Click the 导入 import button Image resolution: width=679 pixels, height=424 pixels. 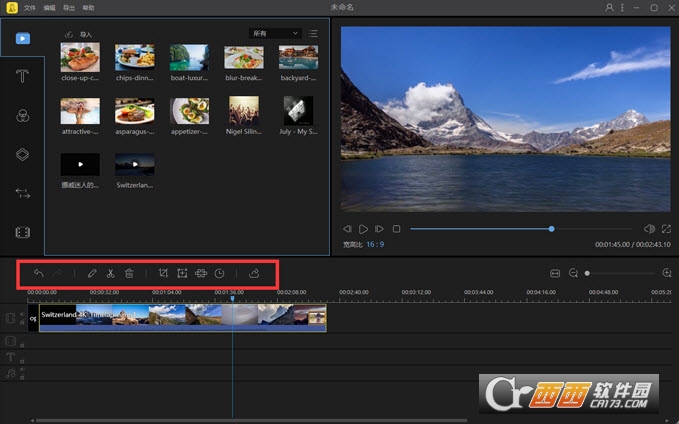(78, 34)
